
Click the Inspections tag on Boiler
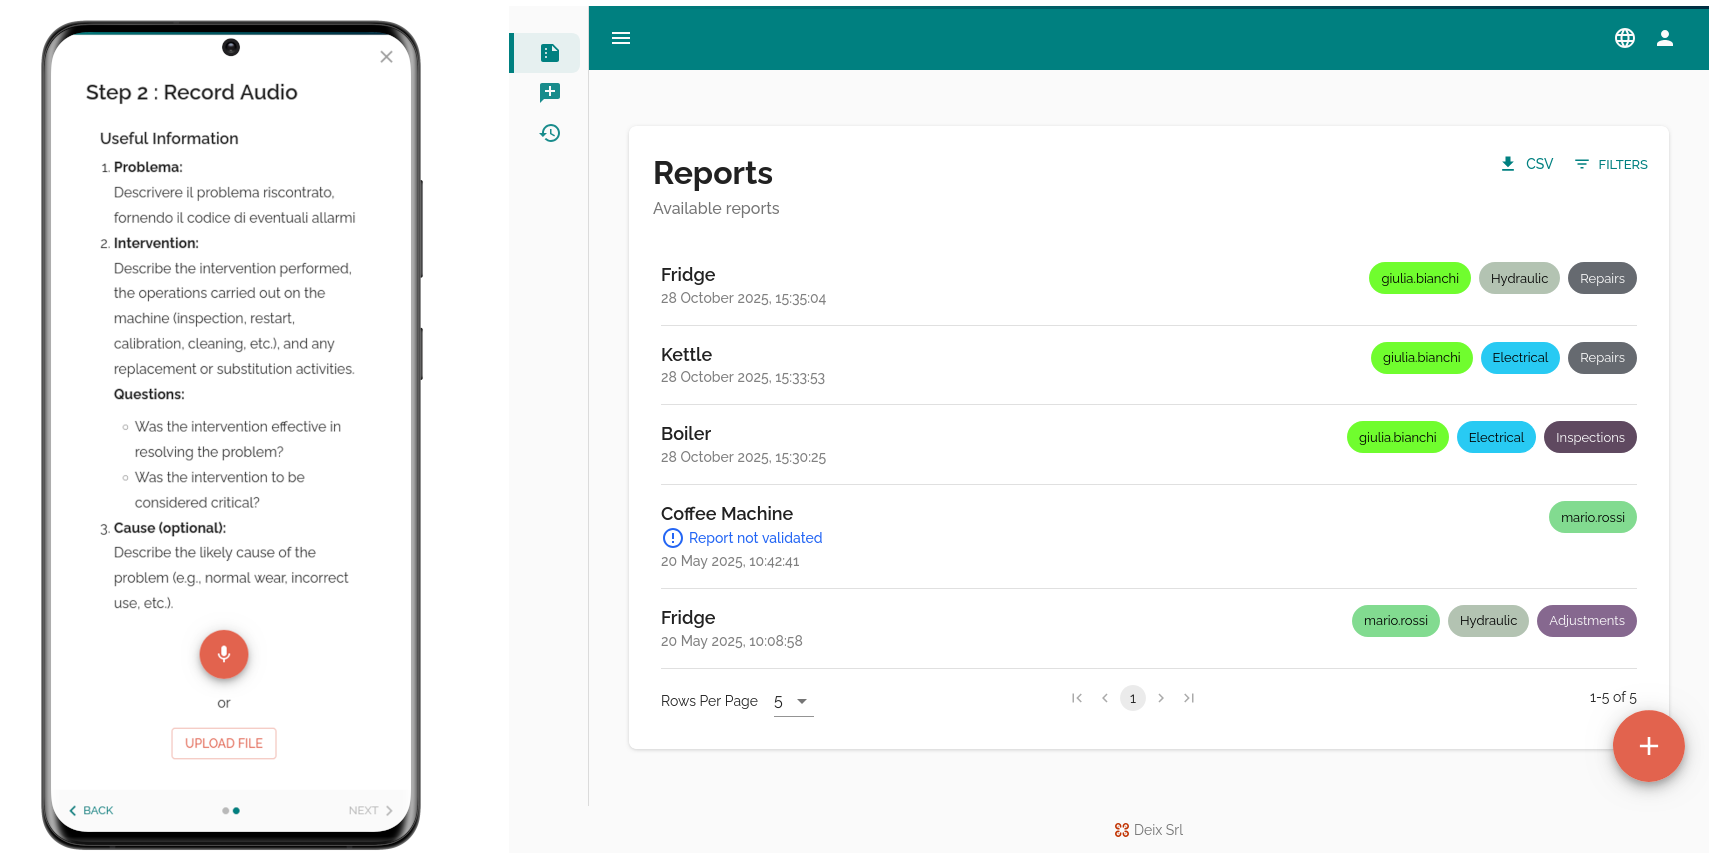[1590, 437]
